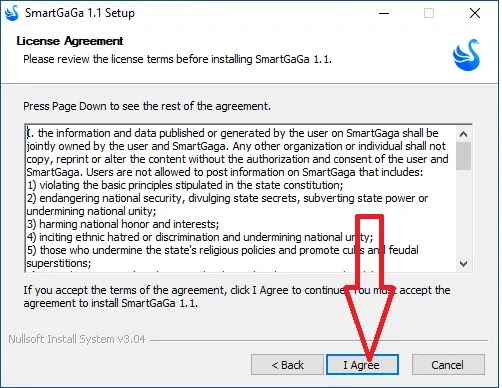Click the license scrollbar up arrow
Screen dimensions: 502x388
click(x=463, y=134)
